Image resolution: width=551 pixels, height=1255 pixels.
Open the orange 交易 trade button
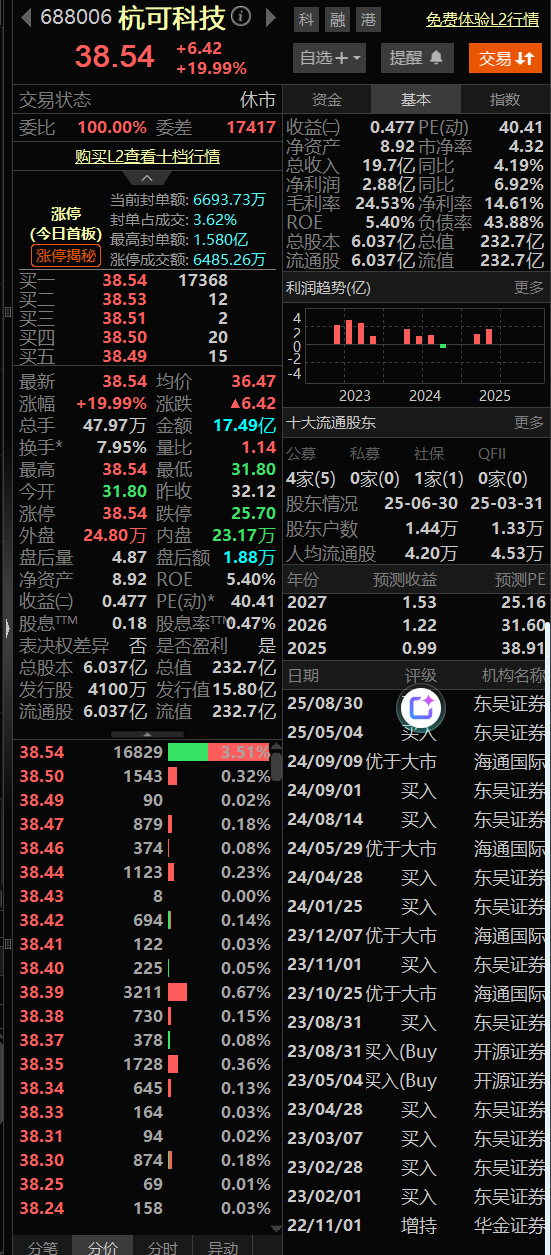point(505,58)
